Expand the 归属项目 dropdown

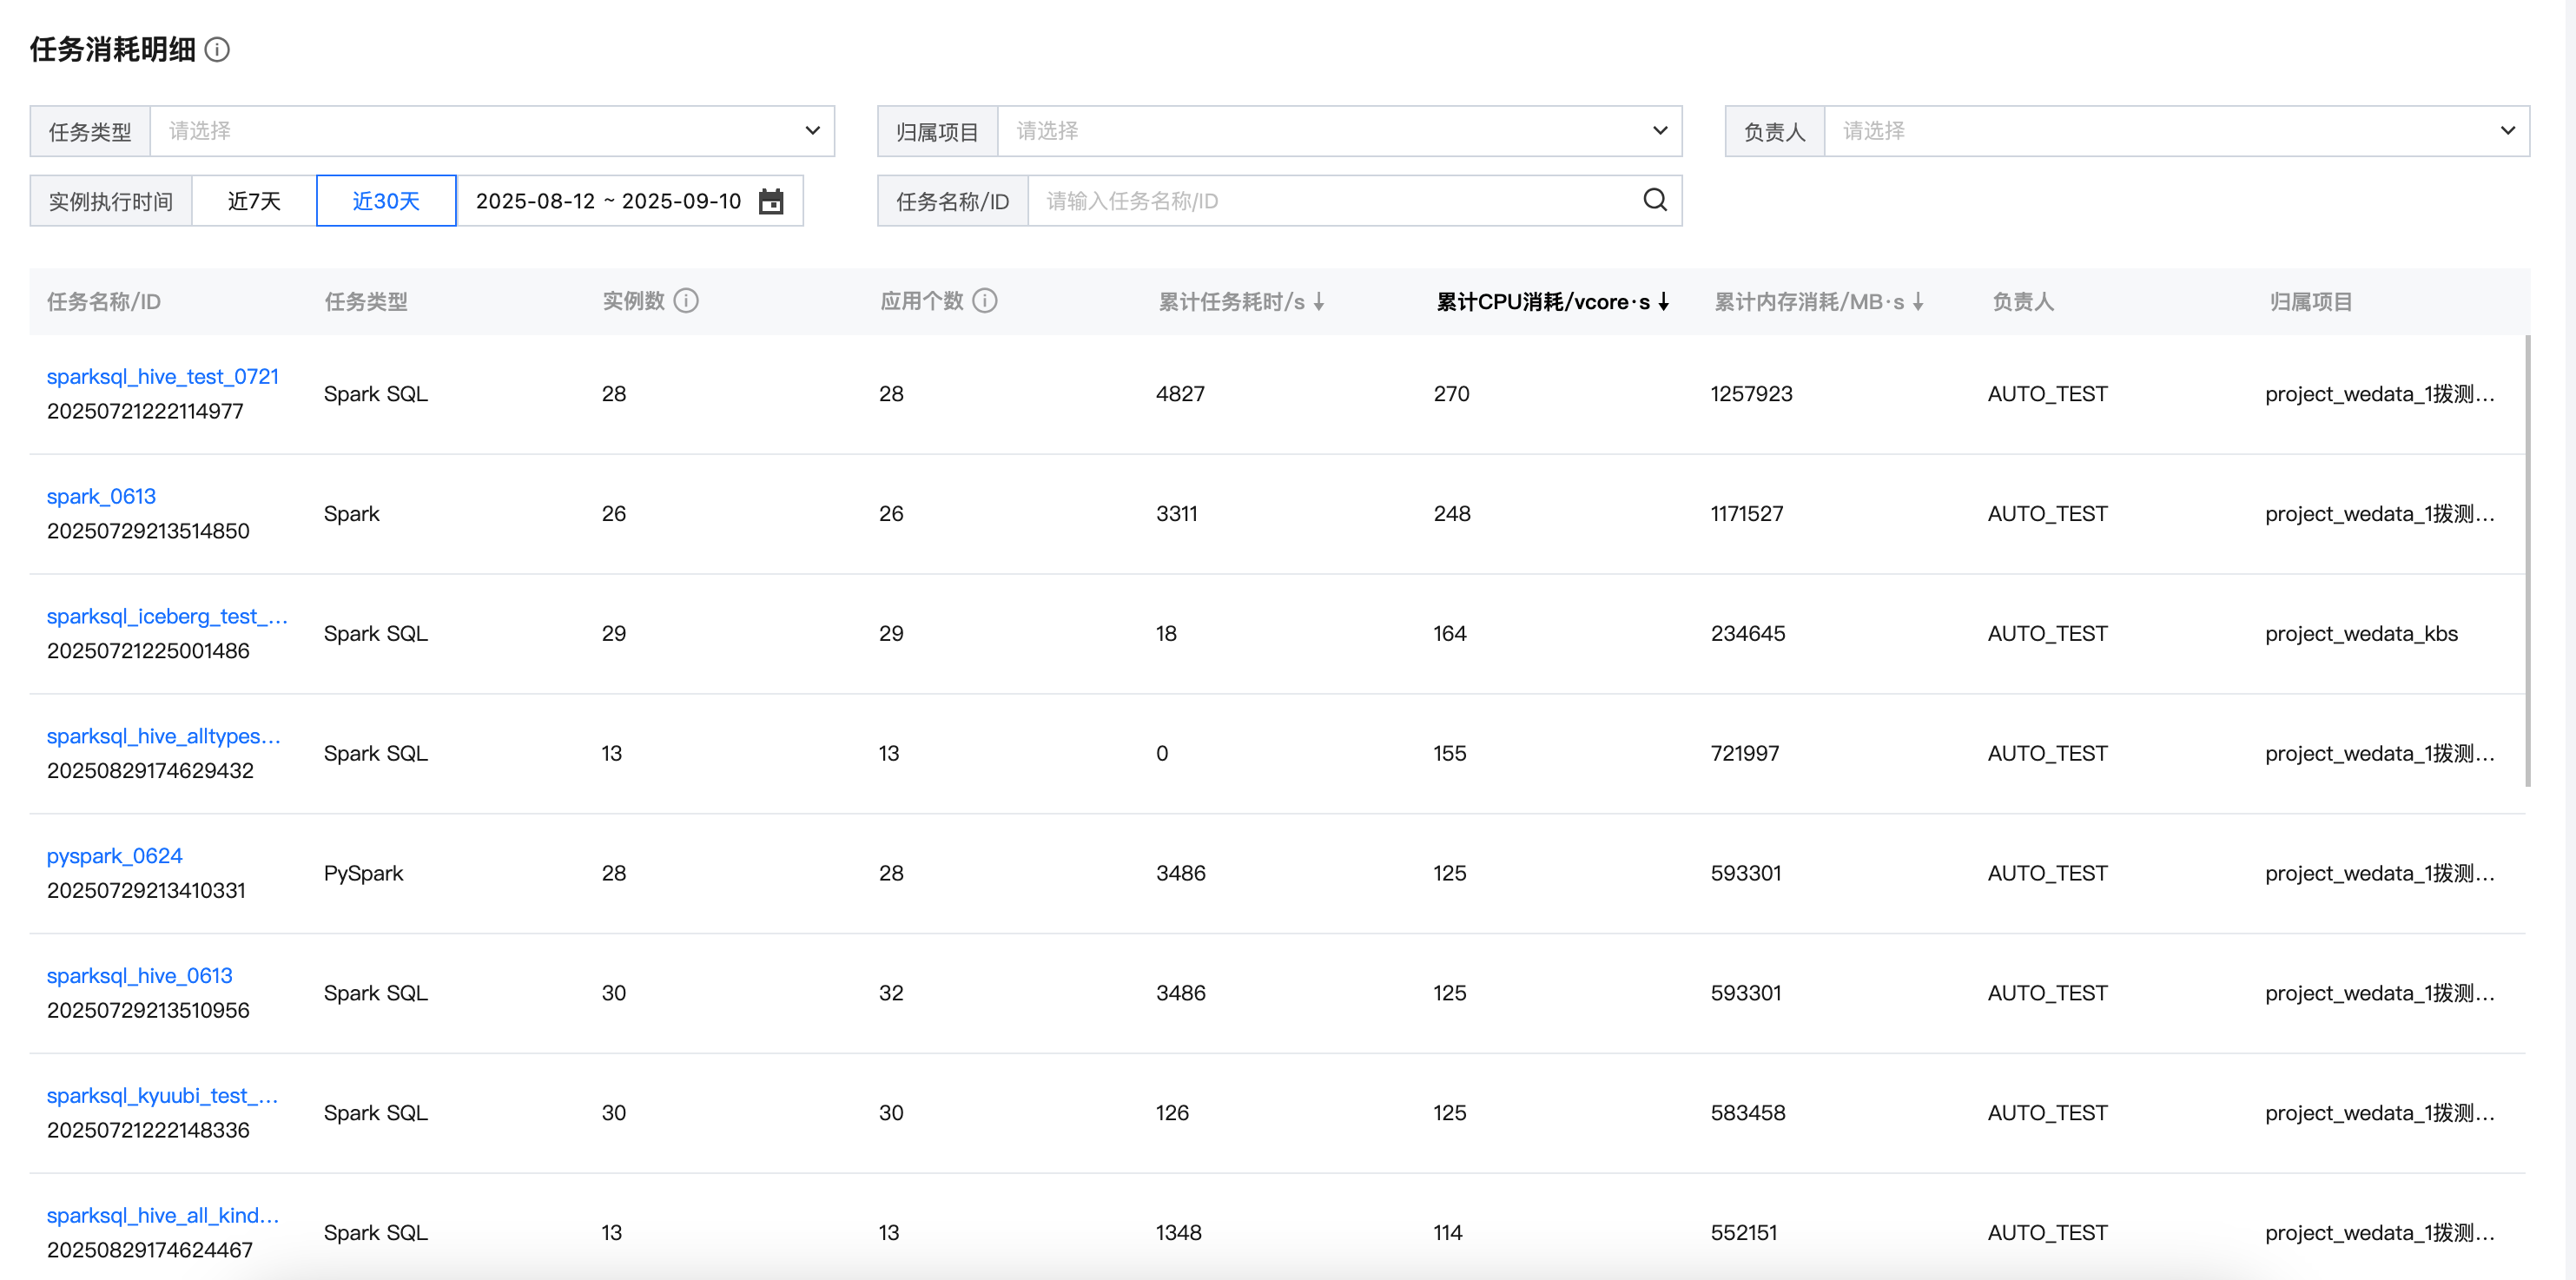1339,131
